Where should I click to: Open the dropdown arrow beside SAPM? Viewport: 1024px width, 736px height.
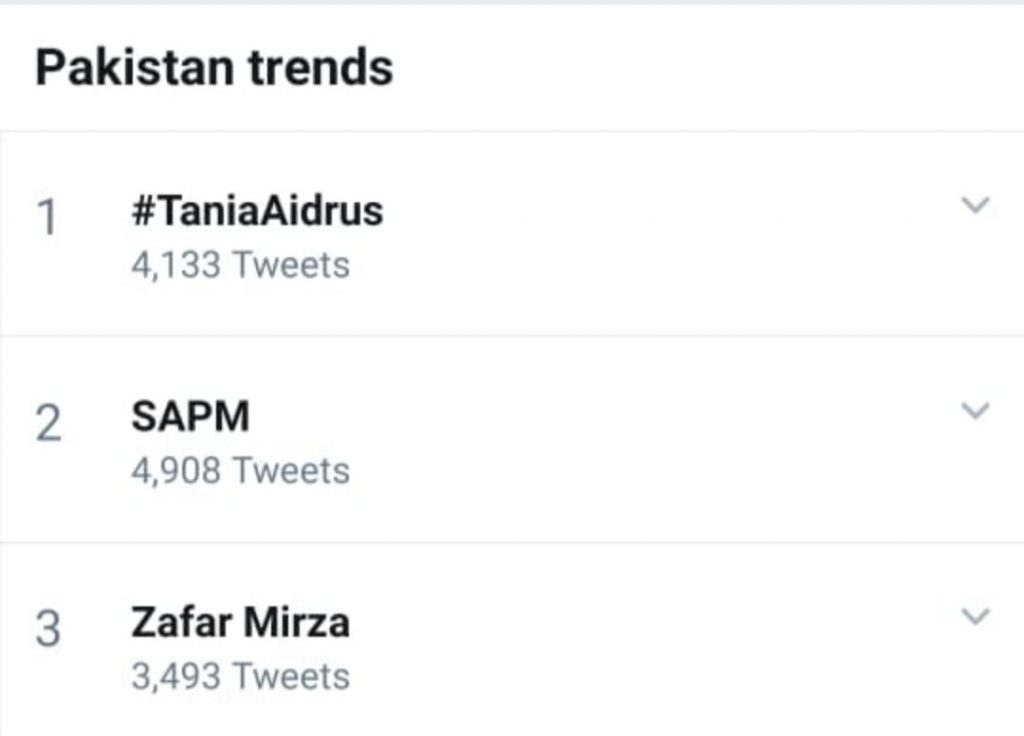click(974, 411)
